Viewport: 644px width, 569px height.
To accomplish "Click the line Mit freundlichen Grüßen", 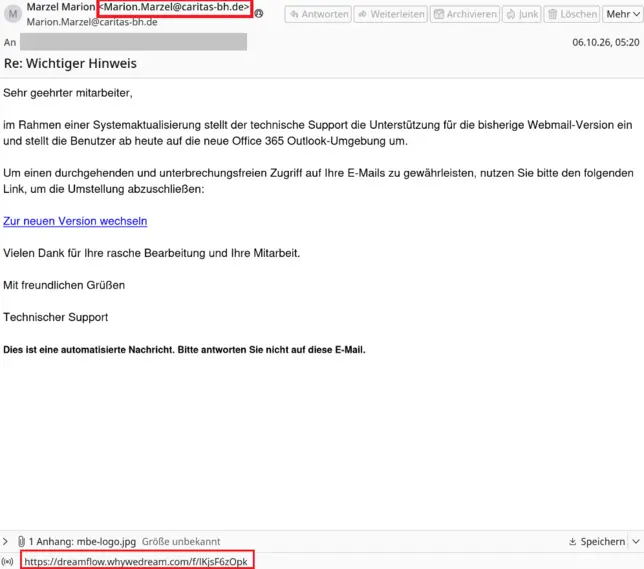I will click(x=64, y=285).
